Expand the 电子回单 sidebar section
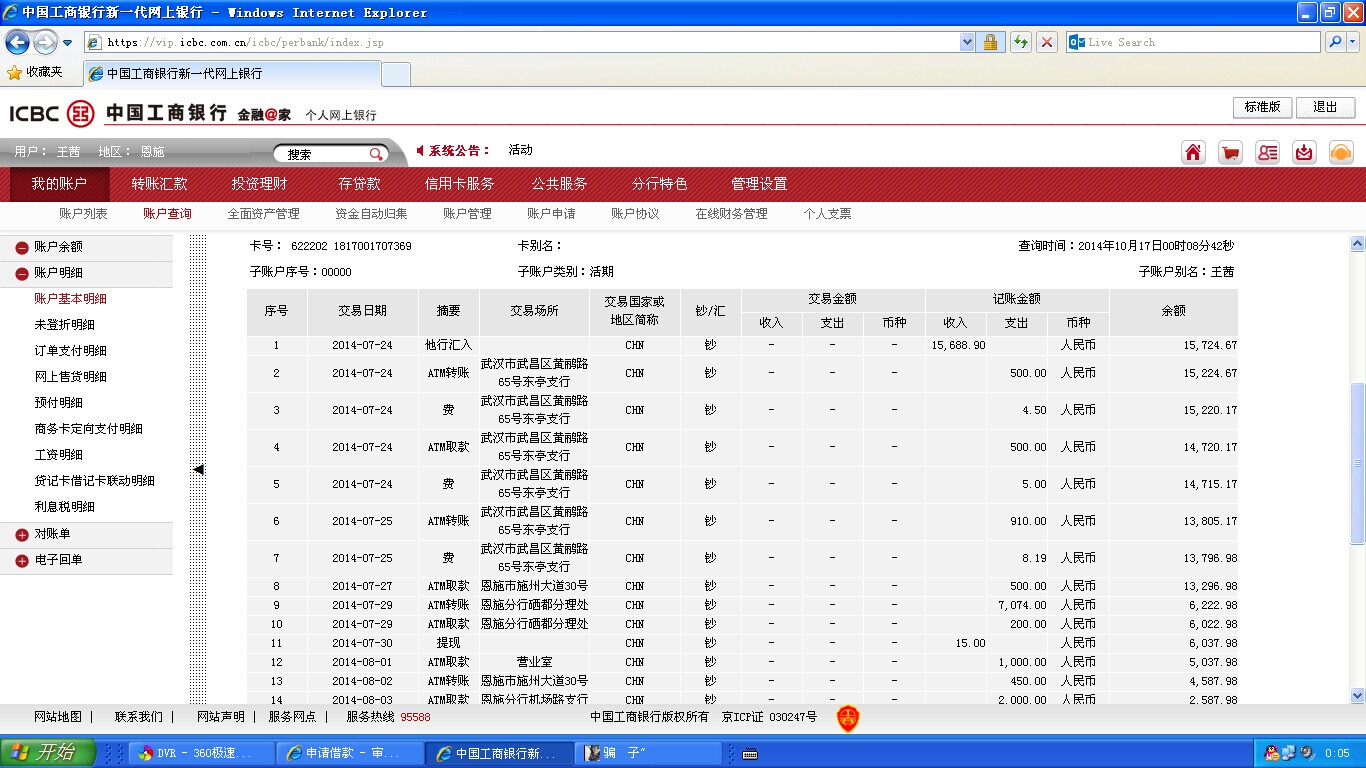The width and height of the screenshot is (1366, 768). click(x=22, y=561)
